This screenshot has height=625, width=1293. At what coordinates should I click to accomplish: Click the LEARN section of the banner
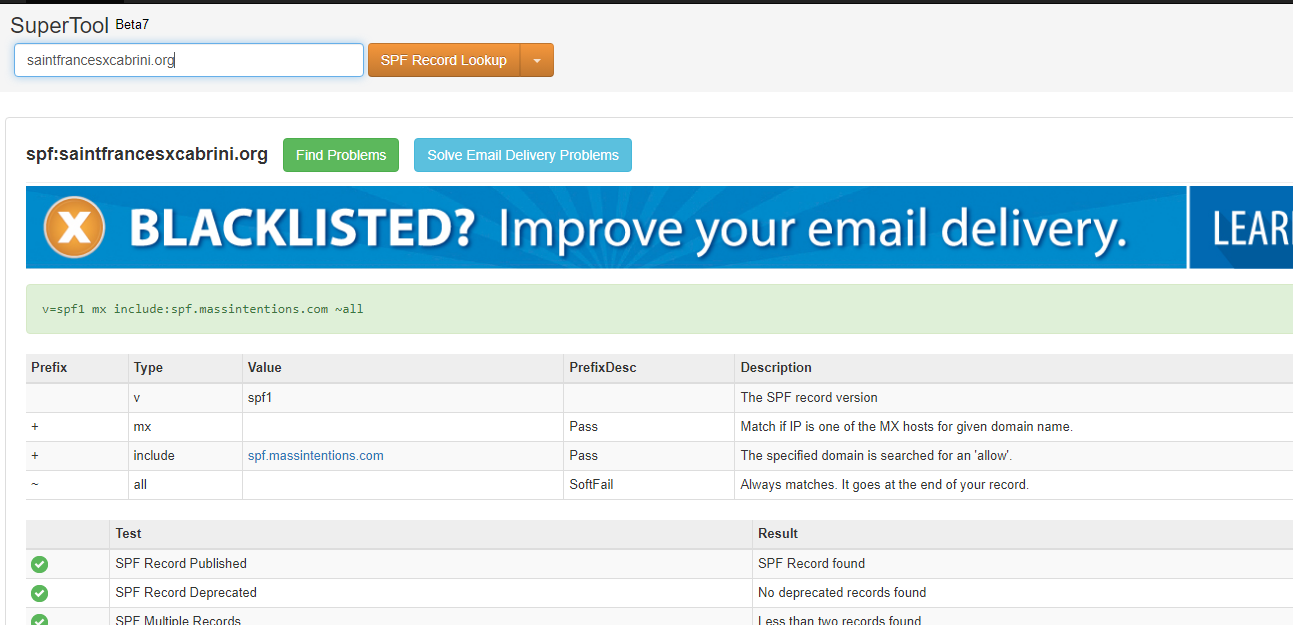click(x=1250, y=228)
